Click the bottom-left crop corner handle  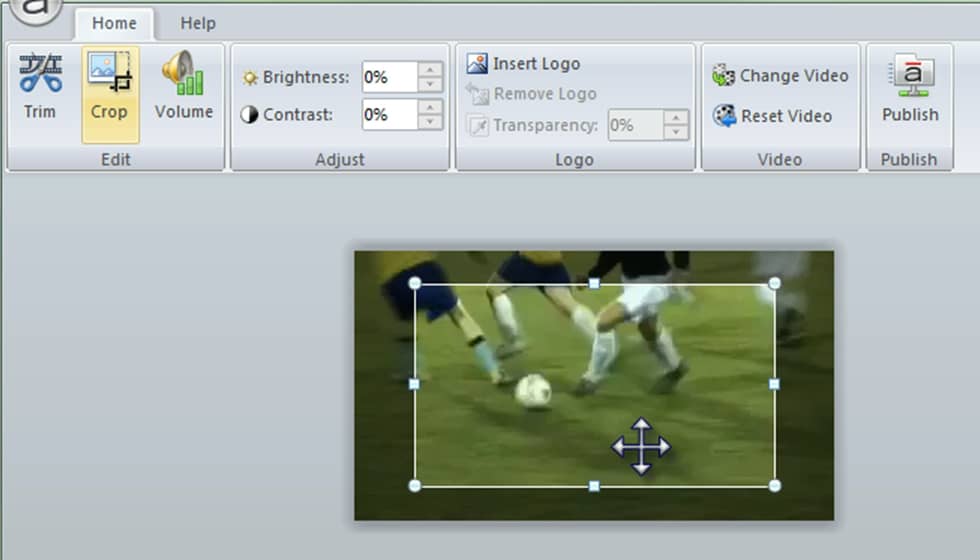[x=414, y=486]
